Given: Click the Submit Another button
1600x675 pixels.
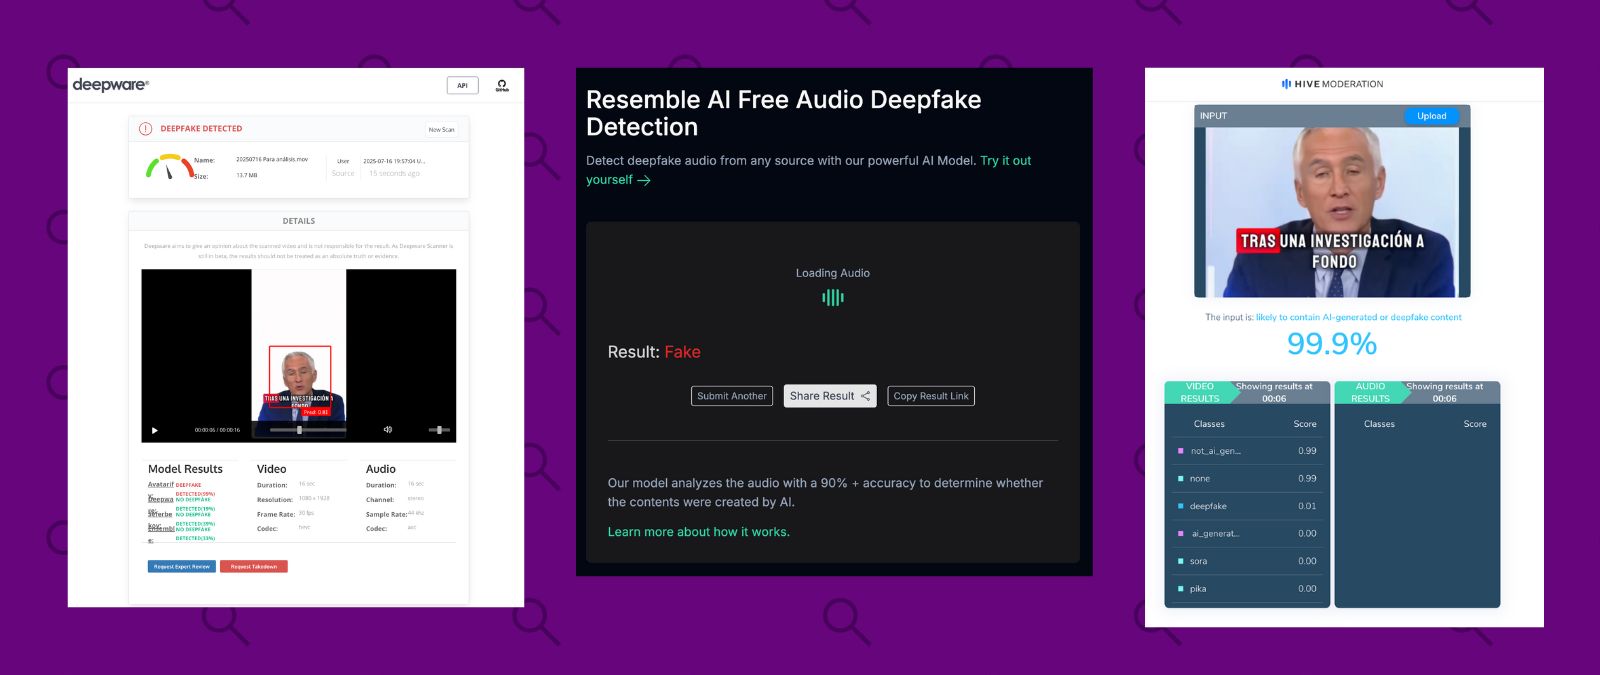Looking at the screenshot, I should point(732,396).
